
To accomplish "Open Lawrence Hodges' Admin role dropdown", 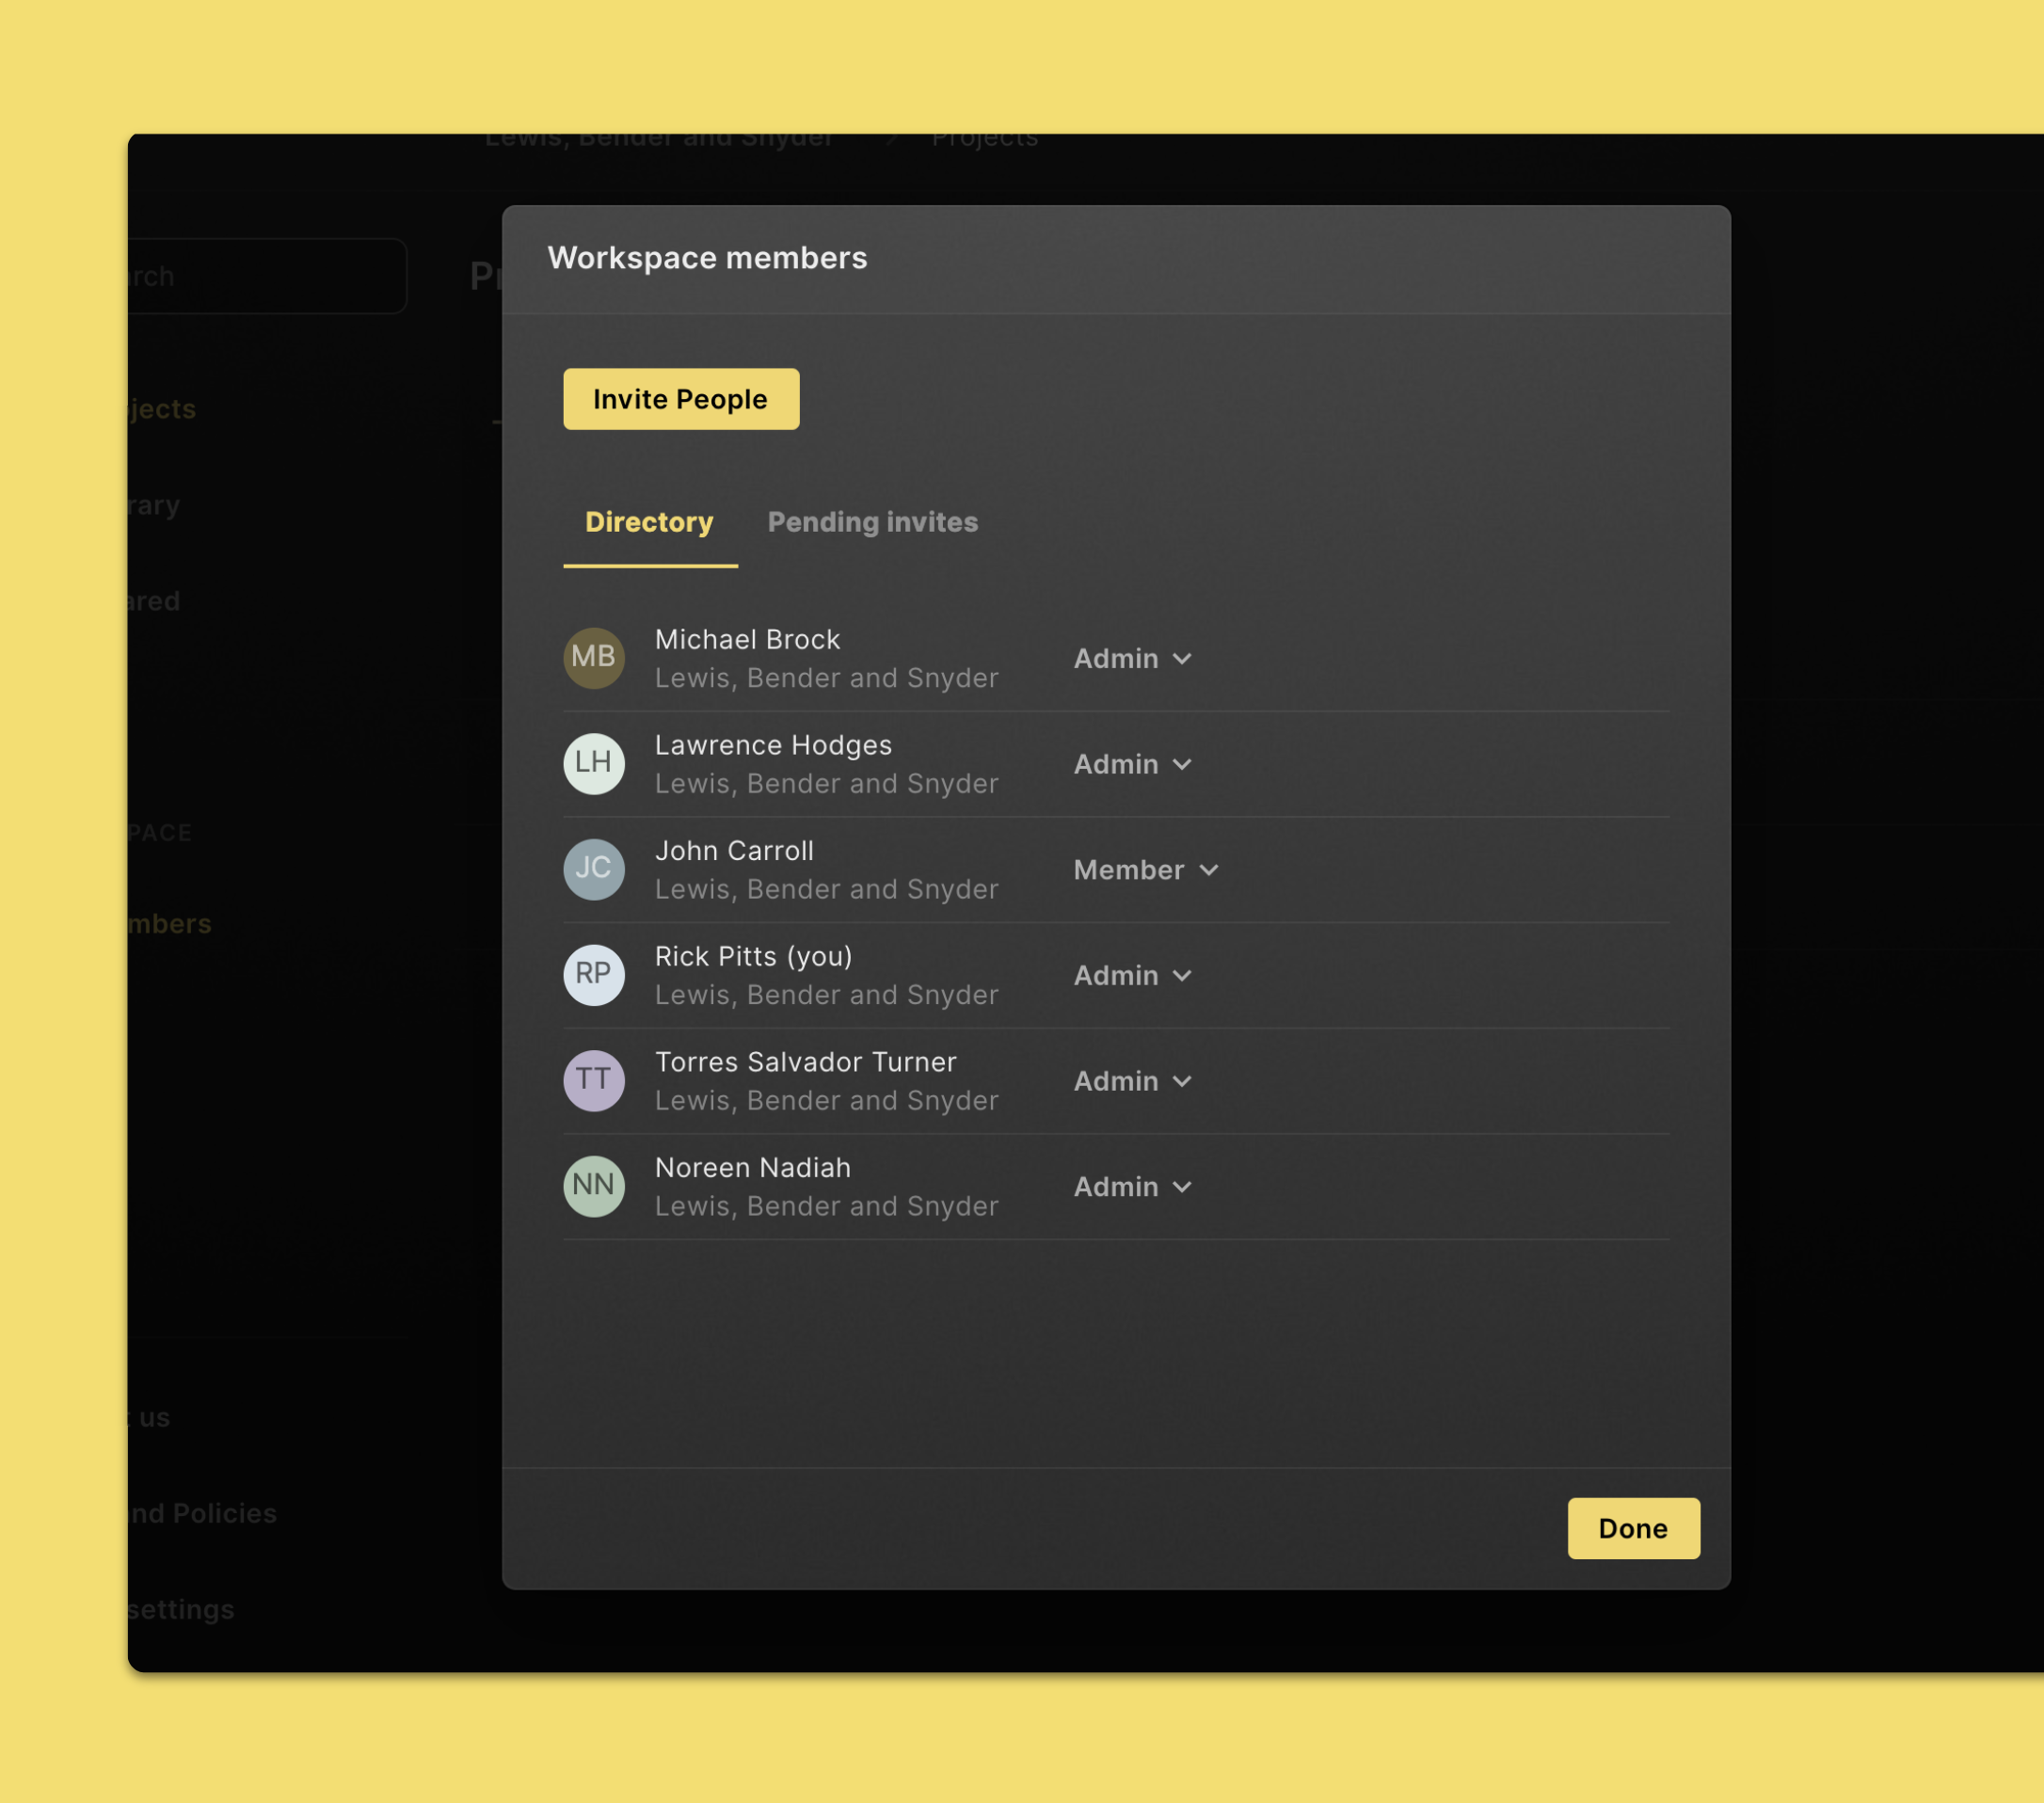I will [1132, 765].
